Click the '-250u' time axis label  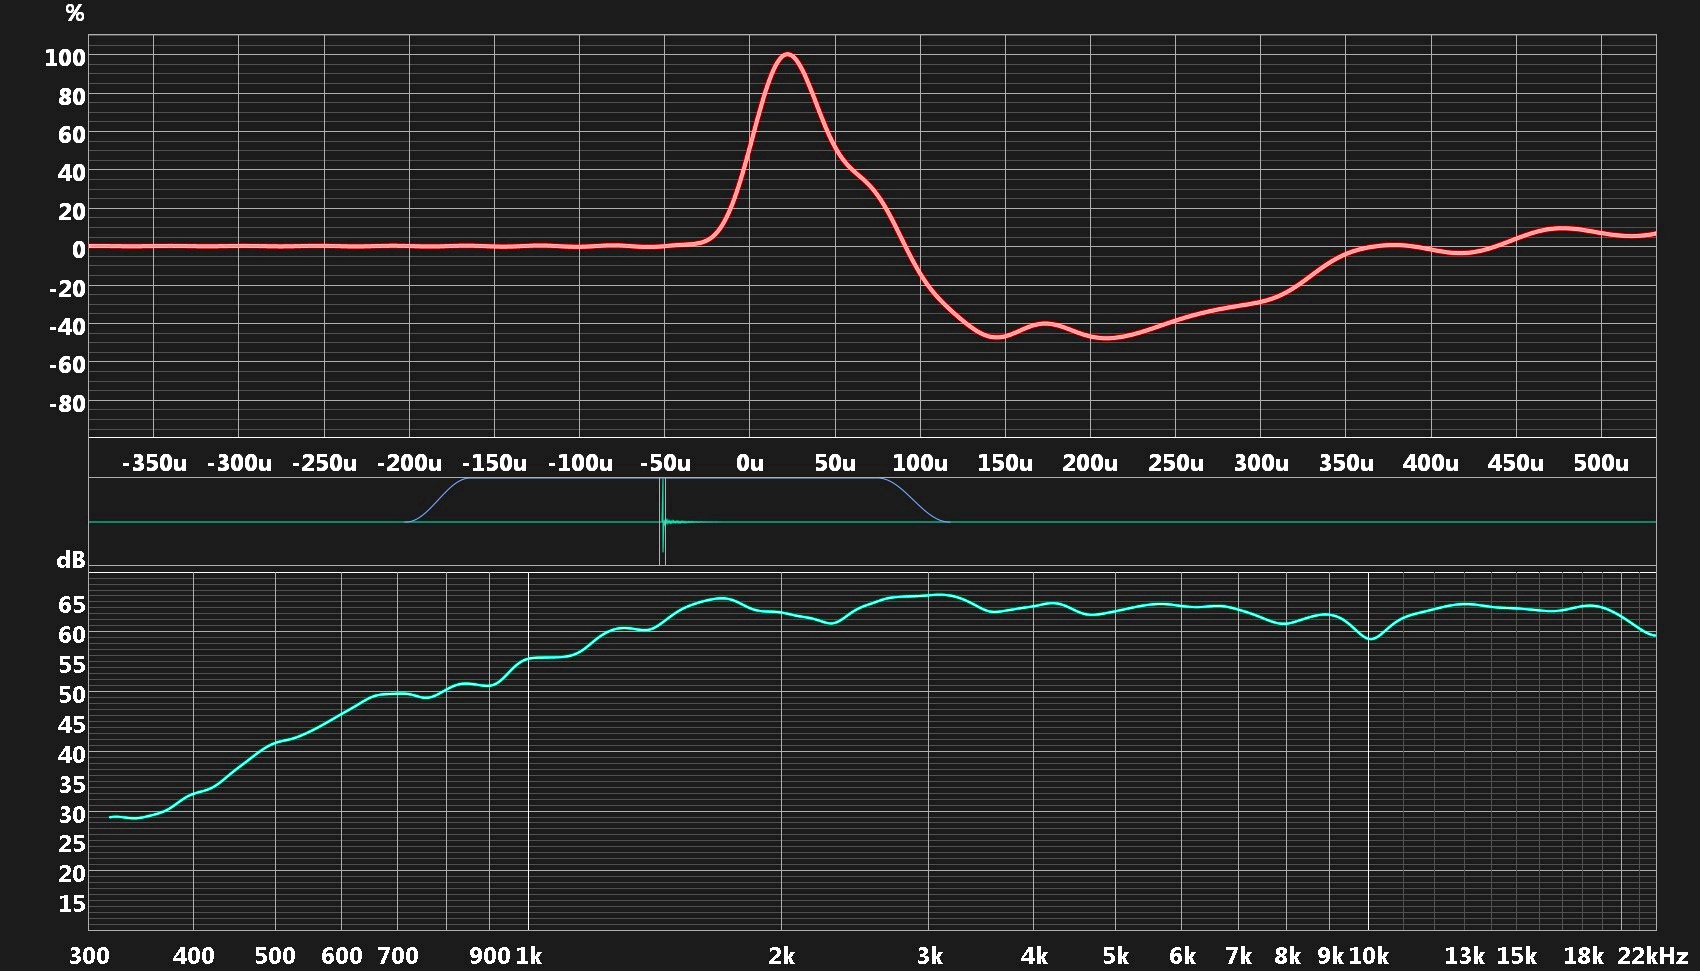coord(324,463)
